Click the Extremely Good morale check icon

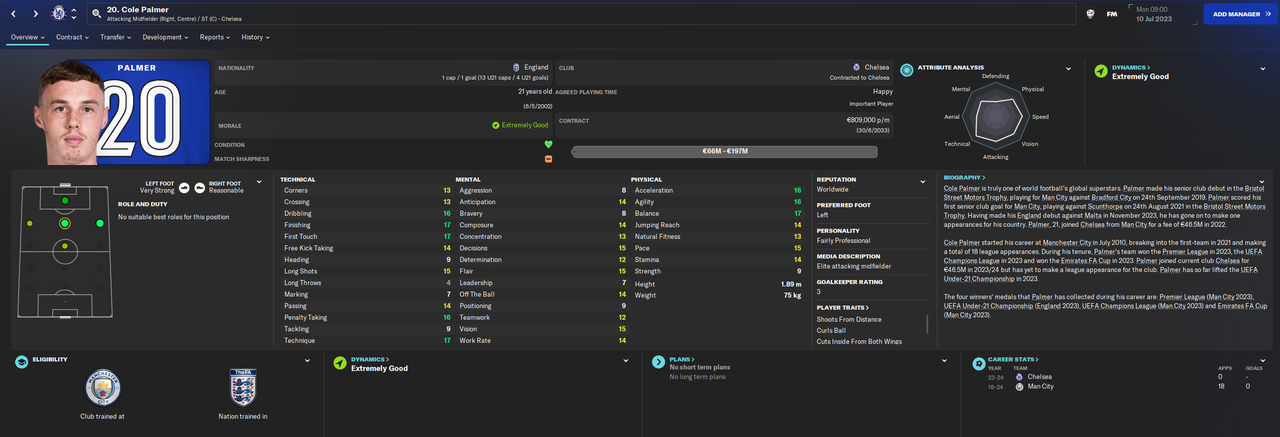click(x=495, y=125)
